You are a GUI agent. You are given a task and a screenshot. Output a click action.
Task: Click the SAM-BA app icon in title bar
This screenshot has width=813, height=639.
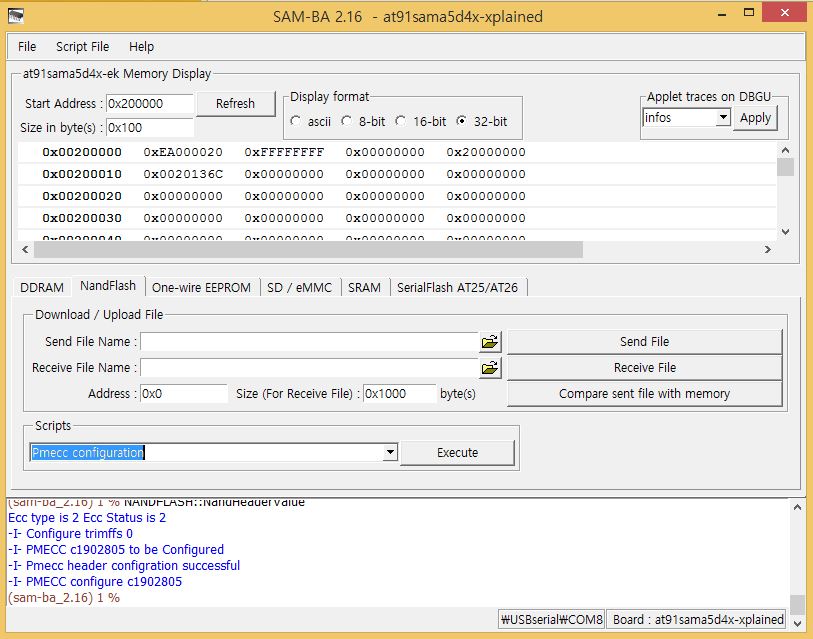(x=16, y=16)
